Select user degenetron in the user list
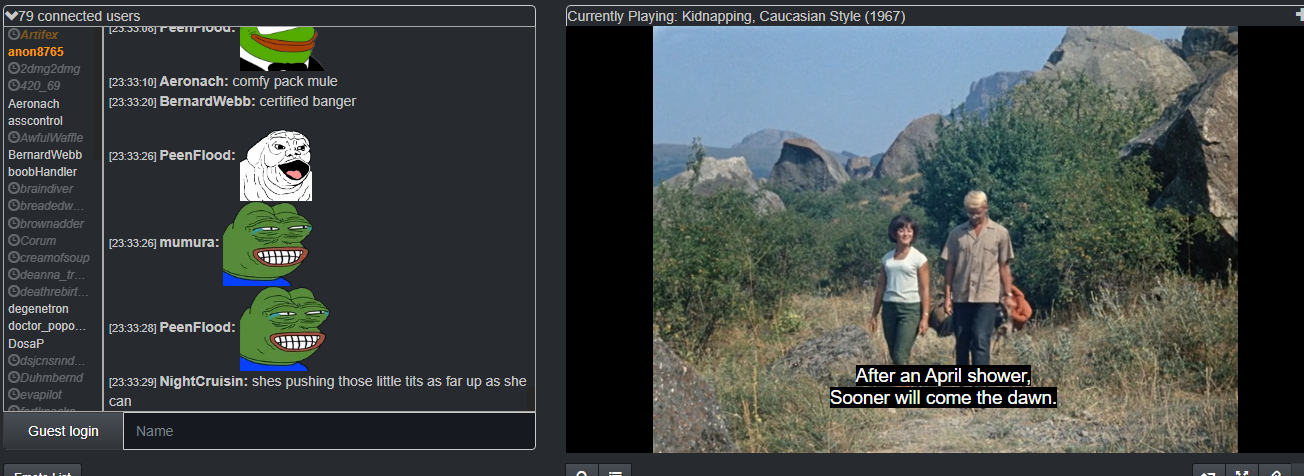 point(38,309)
